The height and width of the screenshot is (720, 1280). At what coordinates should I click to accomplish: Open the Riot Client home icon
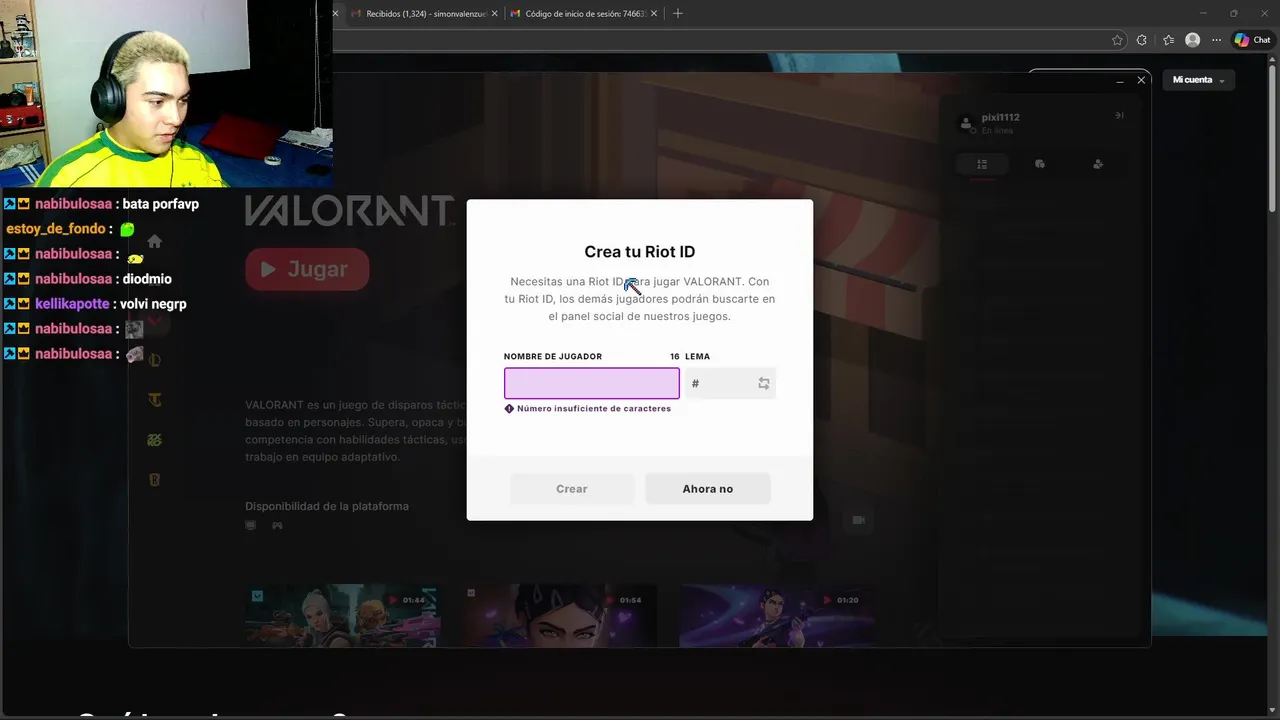click(x=154, y=241)
